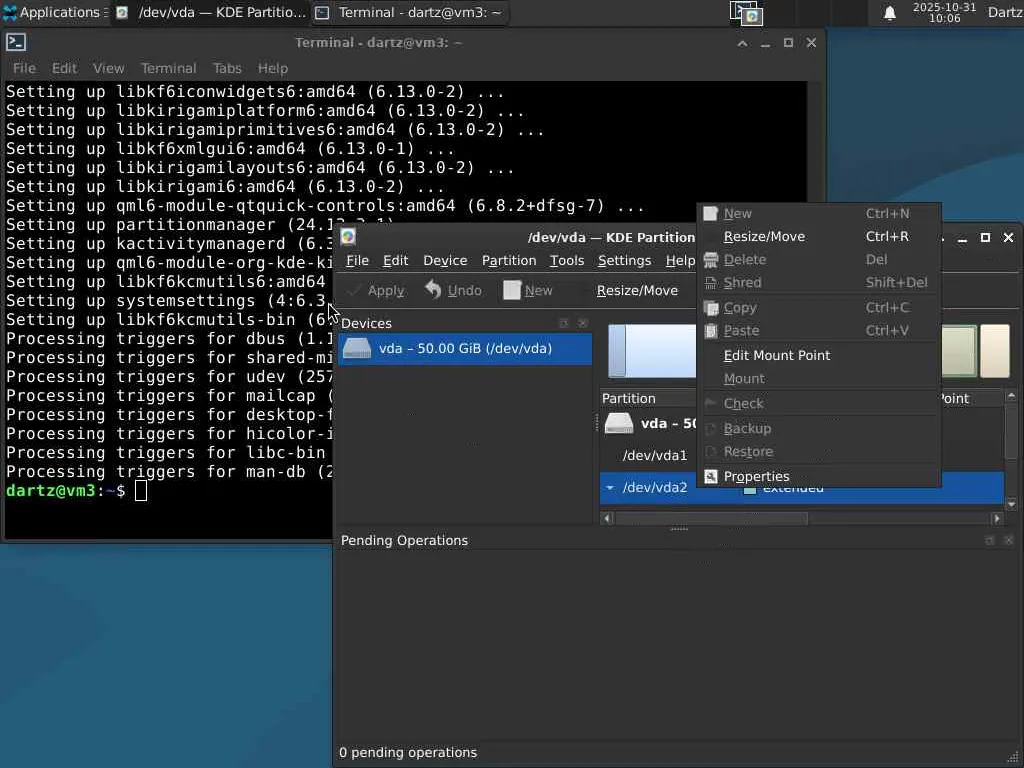Click the Check flag icon in context menu
Viewport: 1024px width, 768px height.
[711, 404]
